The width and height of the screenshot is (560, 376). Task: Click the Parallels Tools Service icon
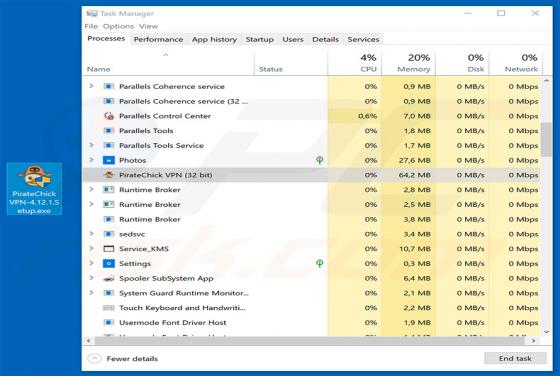tap(109, 145)
